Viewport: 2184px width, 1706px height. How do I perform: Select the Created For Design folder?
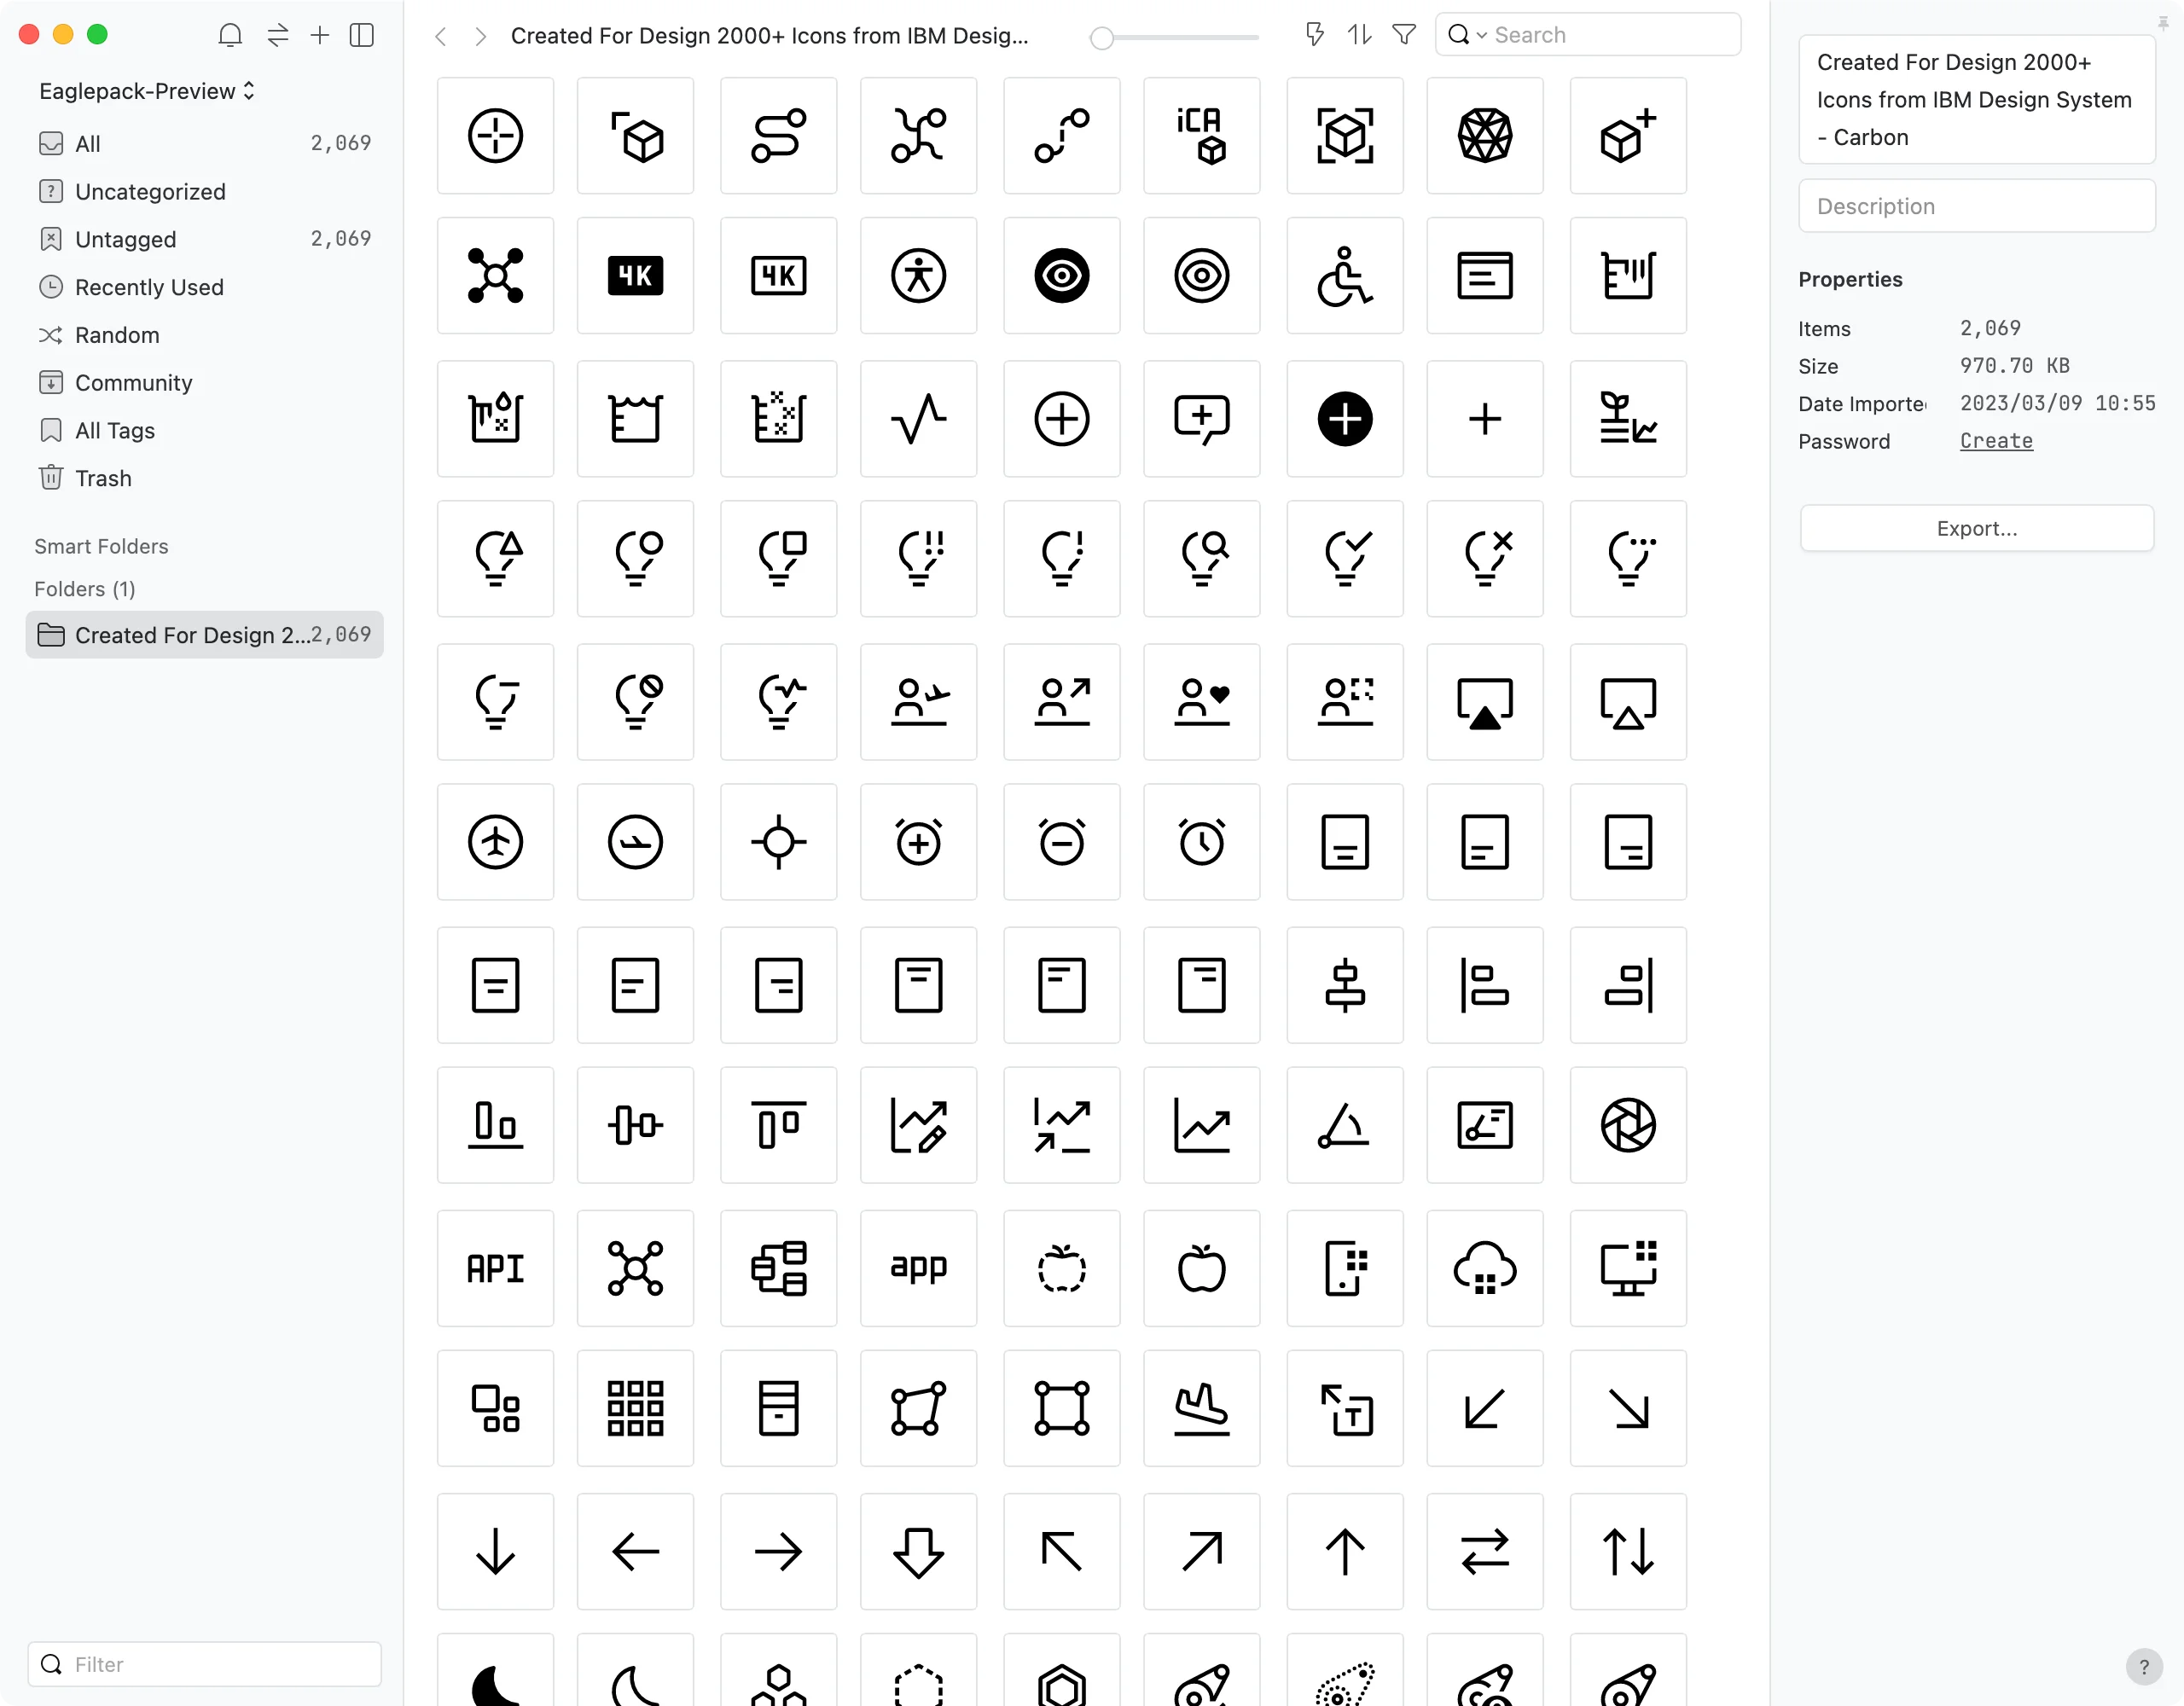(204, 635)
